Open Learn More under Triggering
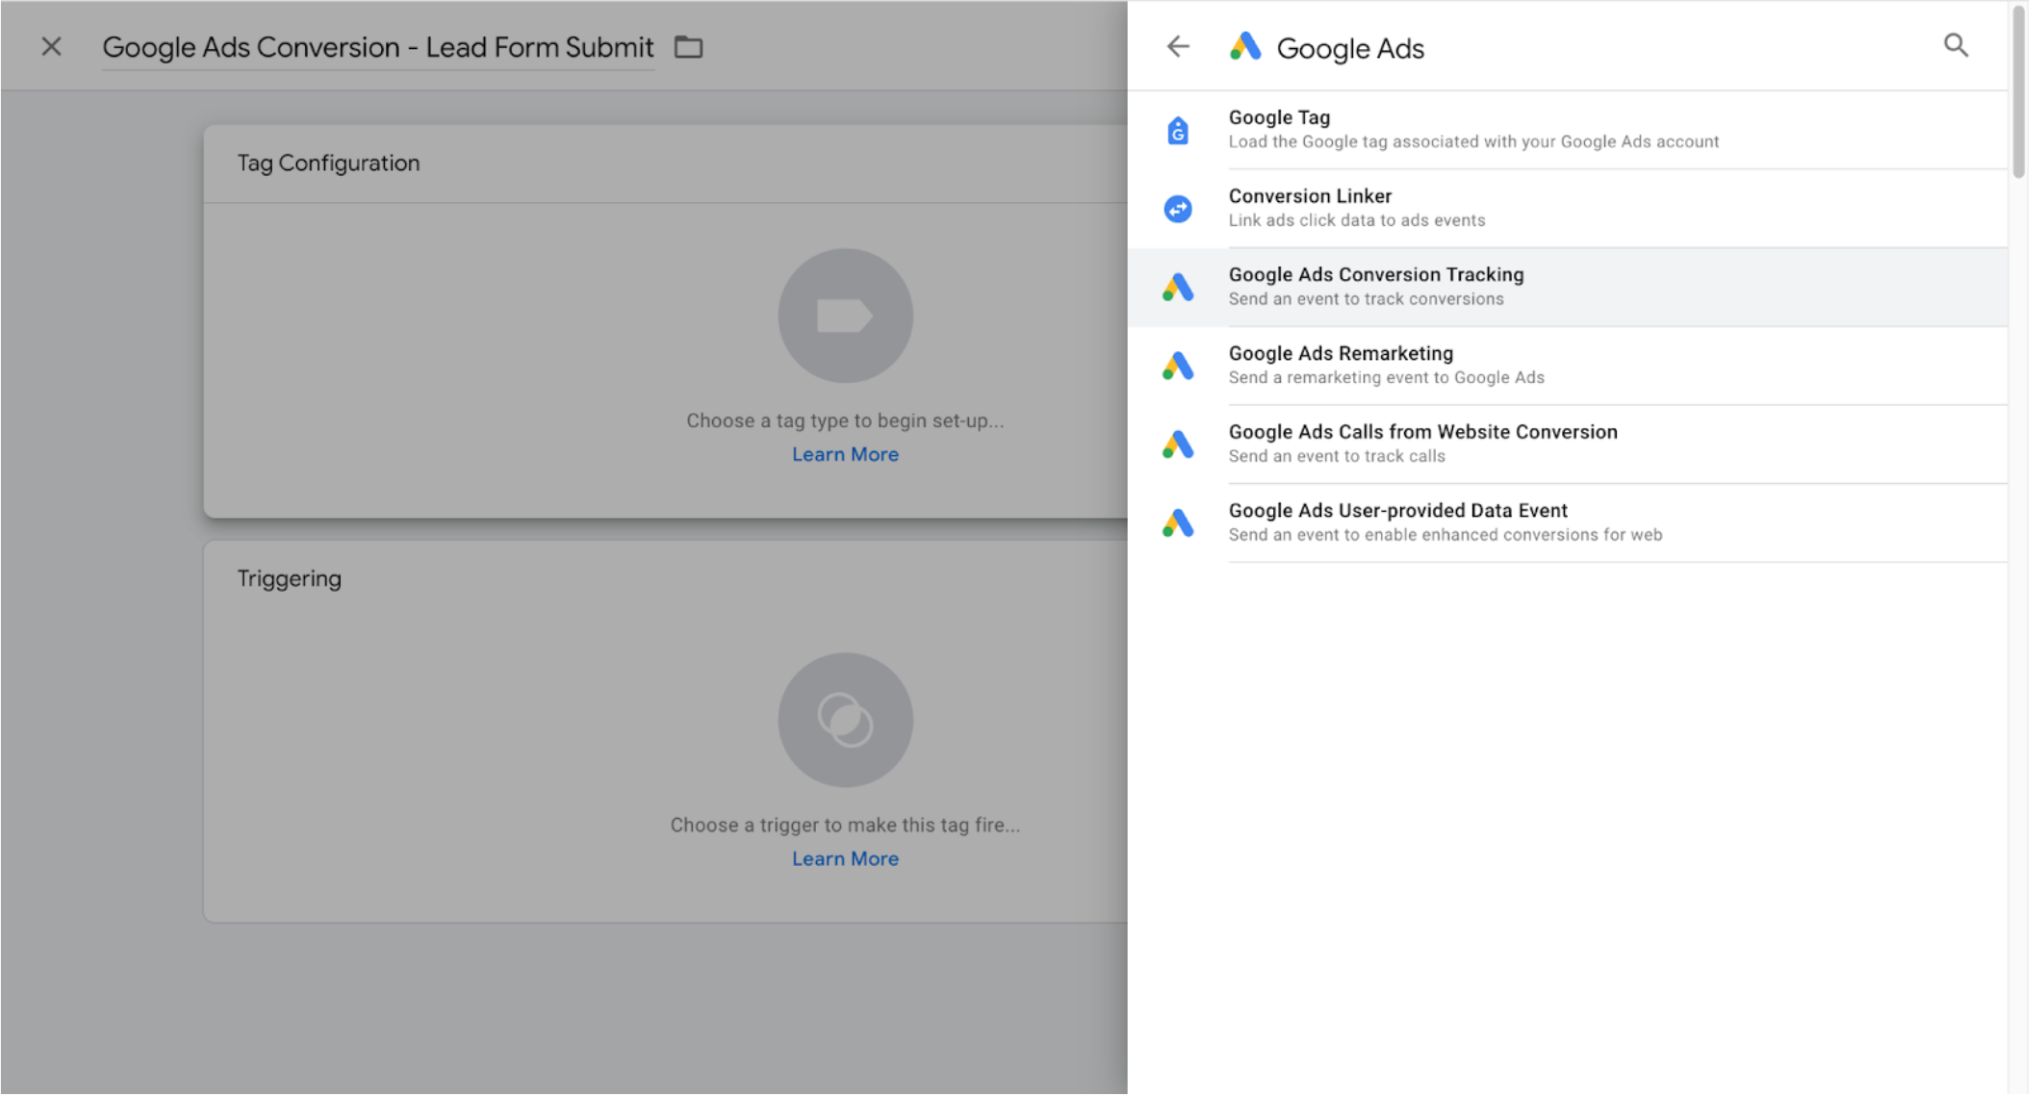This screenshot has width=2038, height=1096. click(x=845, y=859)
